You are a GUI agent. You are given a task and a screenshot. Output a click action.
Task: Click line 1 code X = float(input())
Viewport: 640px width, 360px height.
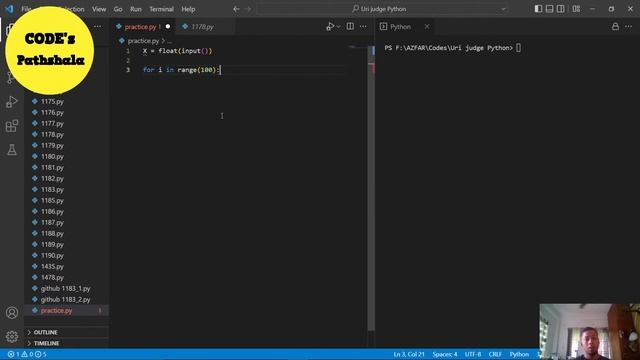(x=178, y=51)
